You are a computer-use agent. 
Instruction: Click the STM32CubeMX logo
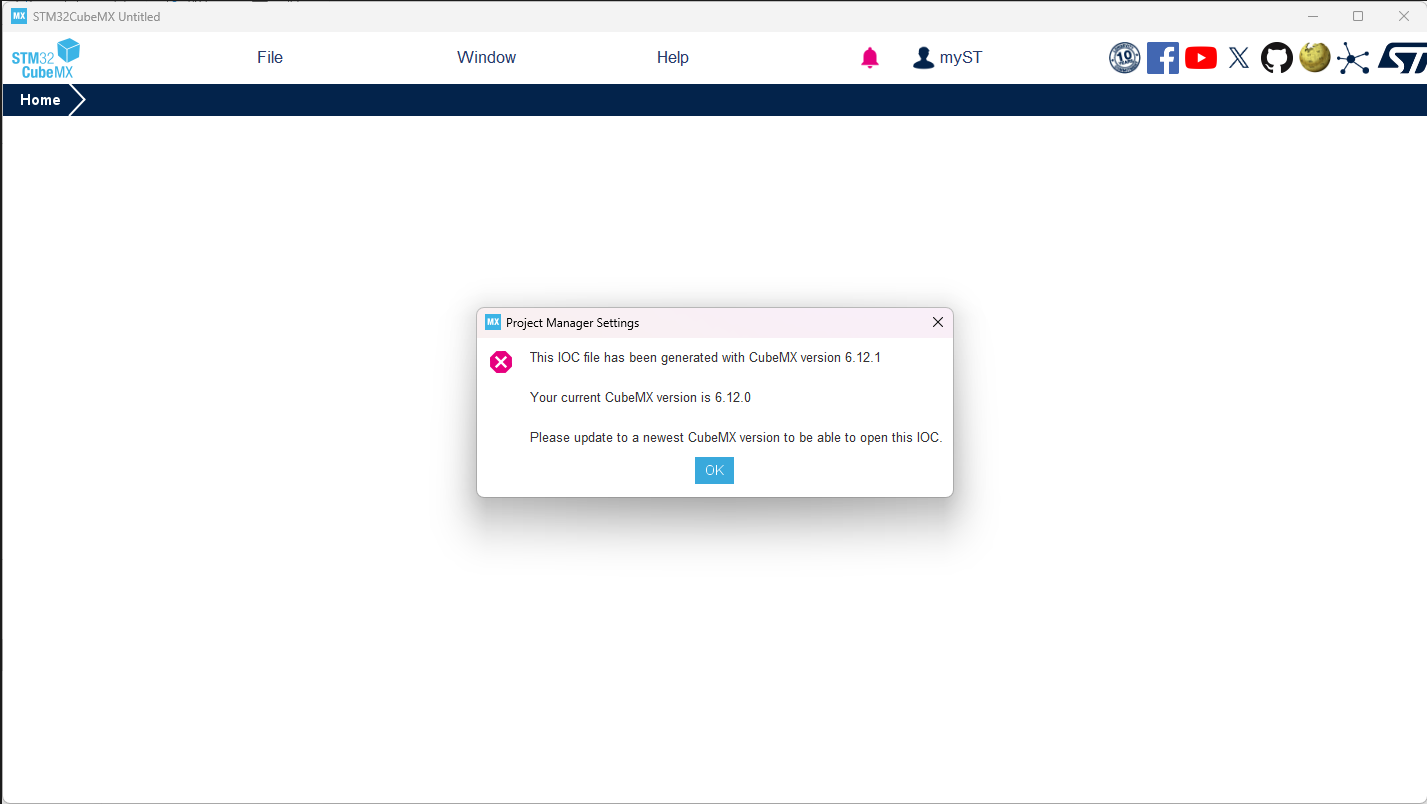(x=46, y=58)
